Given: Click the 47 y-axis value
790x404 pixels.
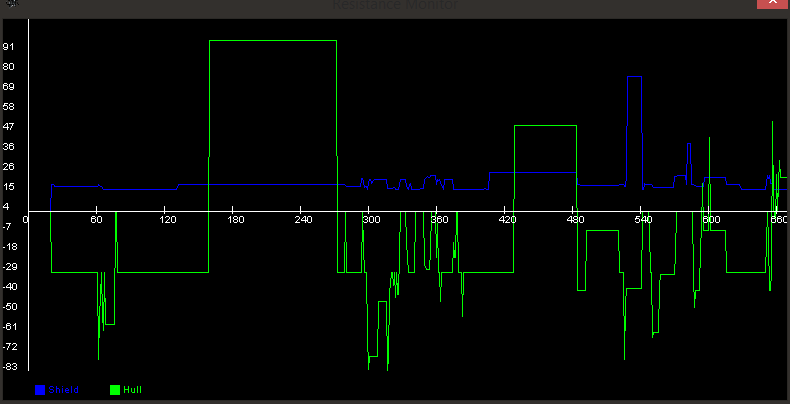Looking at the screenshot, I should coord(9,126).
